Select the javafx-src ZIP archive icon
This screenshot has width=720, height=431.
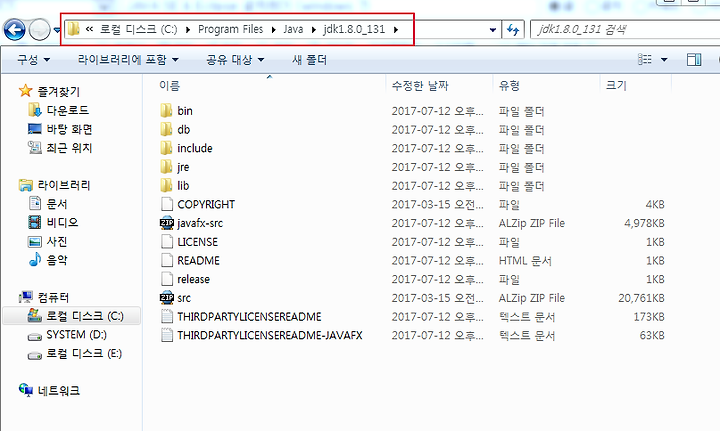[x=167, y=223]
